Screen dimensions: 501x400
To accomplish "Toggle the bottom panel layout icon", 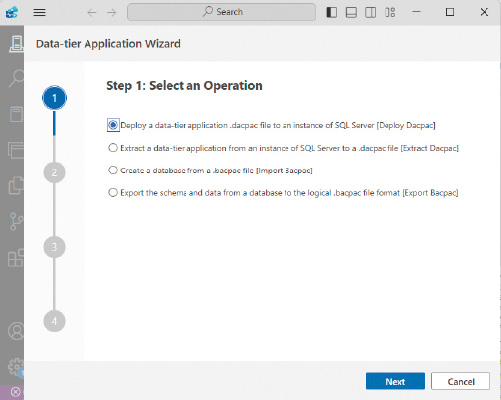I will [351, 12].
